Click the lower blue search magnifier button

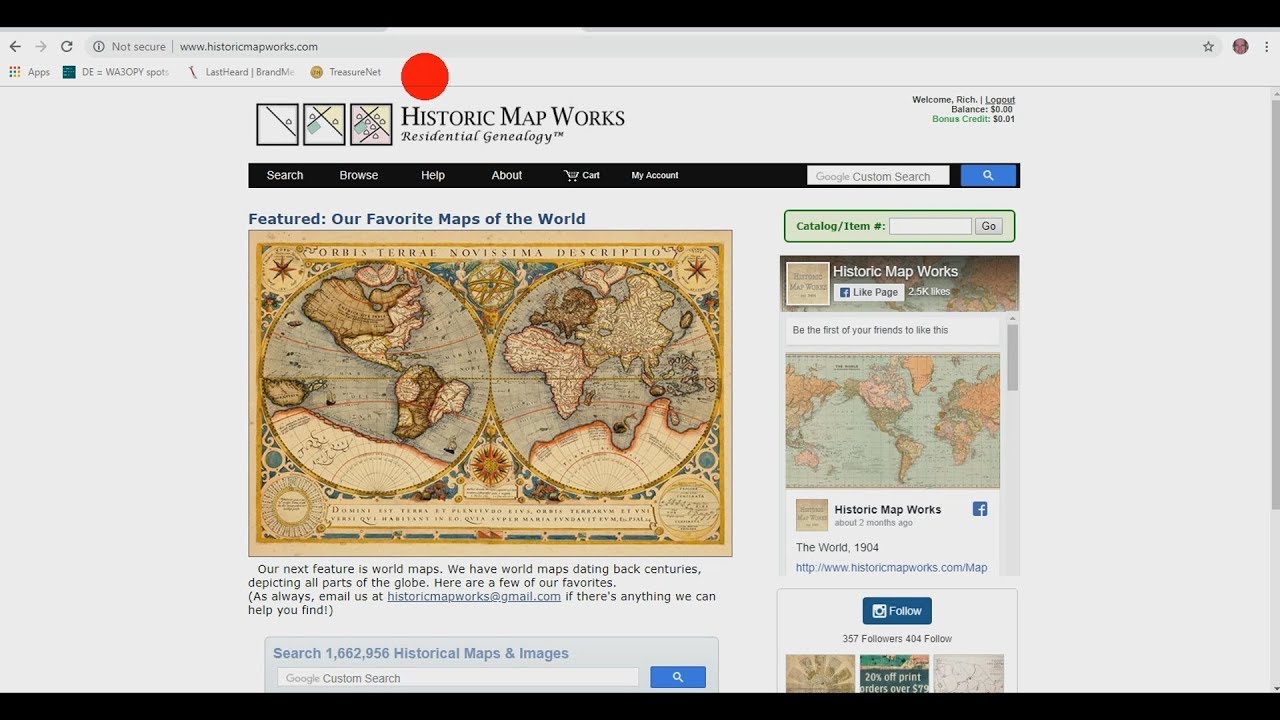[x=678, y=677]
